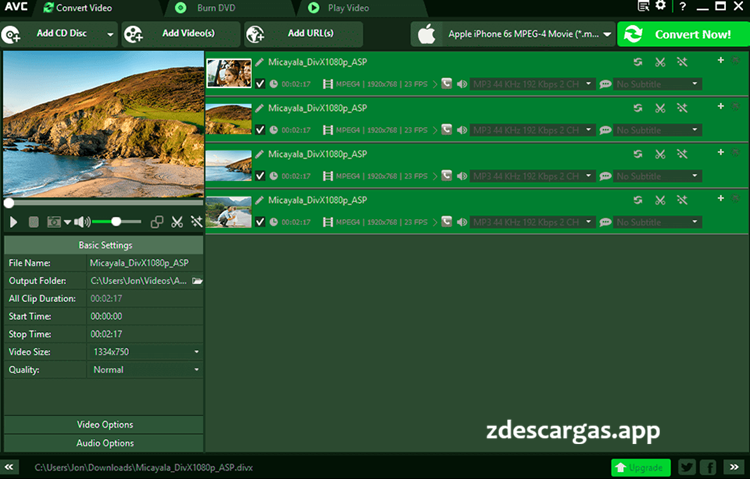Open the Video Size 1334x750 dropdown
This screenshot has height=479, width=750.
coord(145,352)
